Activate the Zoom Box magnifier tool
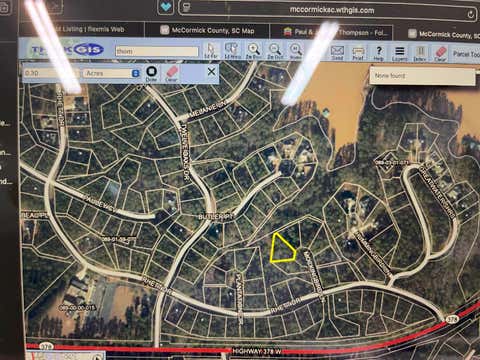480x360 pixels. tap(254, 51)
